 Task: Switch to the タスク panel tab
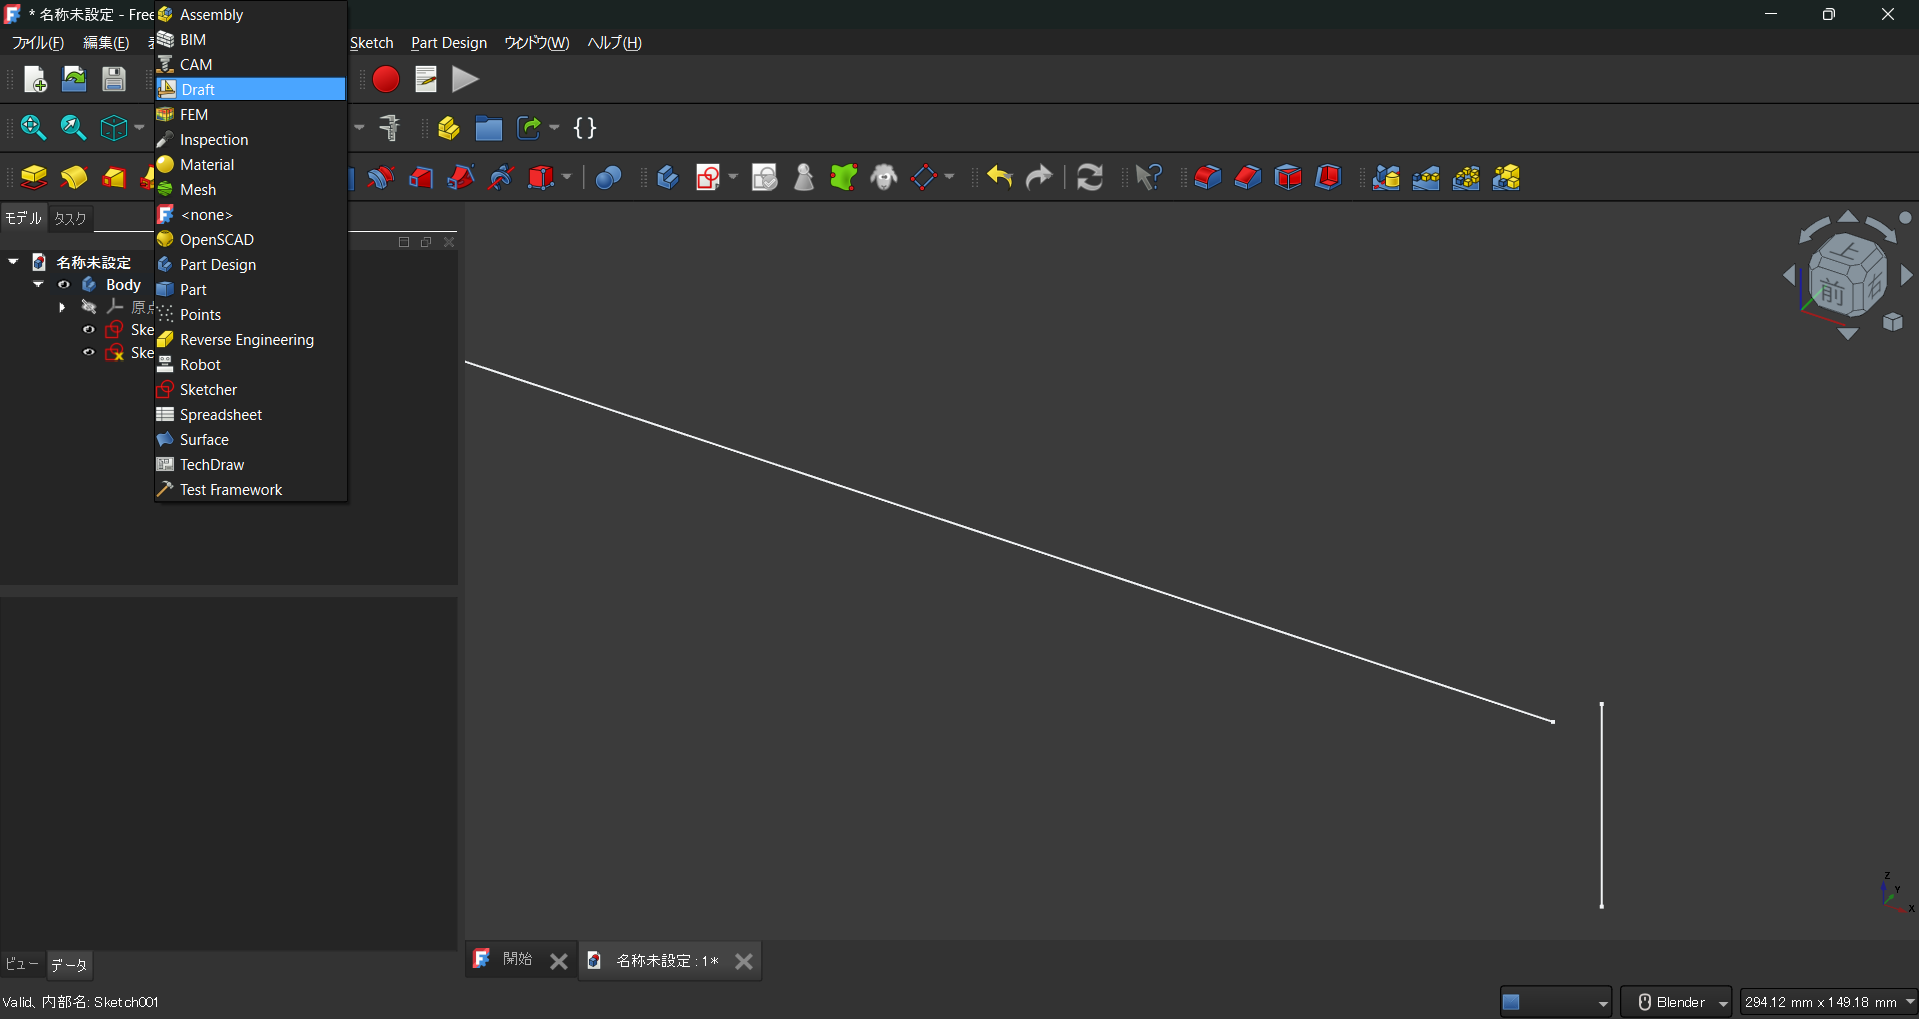coord(70,218)
